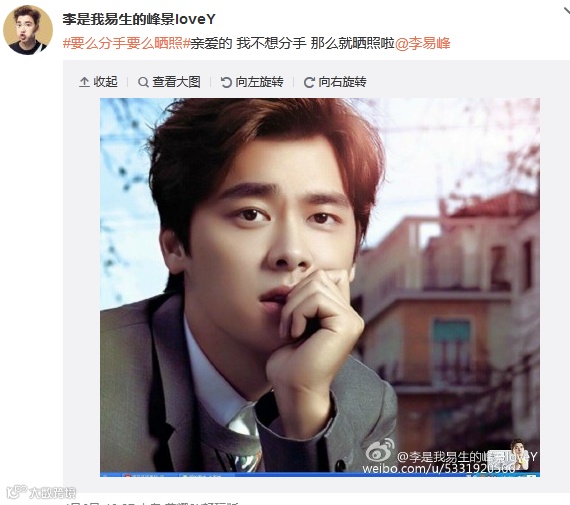The width and height of the screenshot is (570, 505).
Task: Click the blue taskbar strip under photo
Action: coord(320,474)
